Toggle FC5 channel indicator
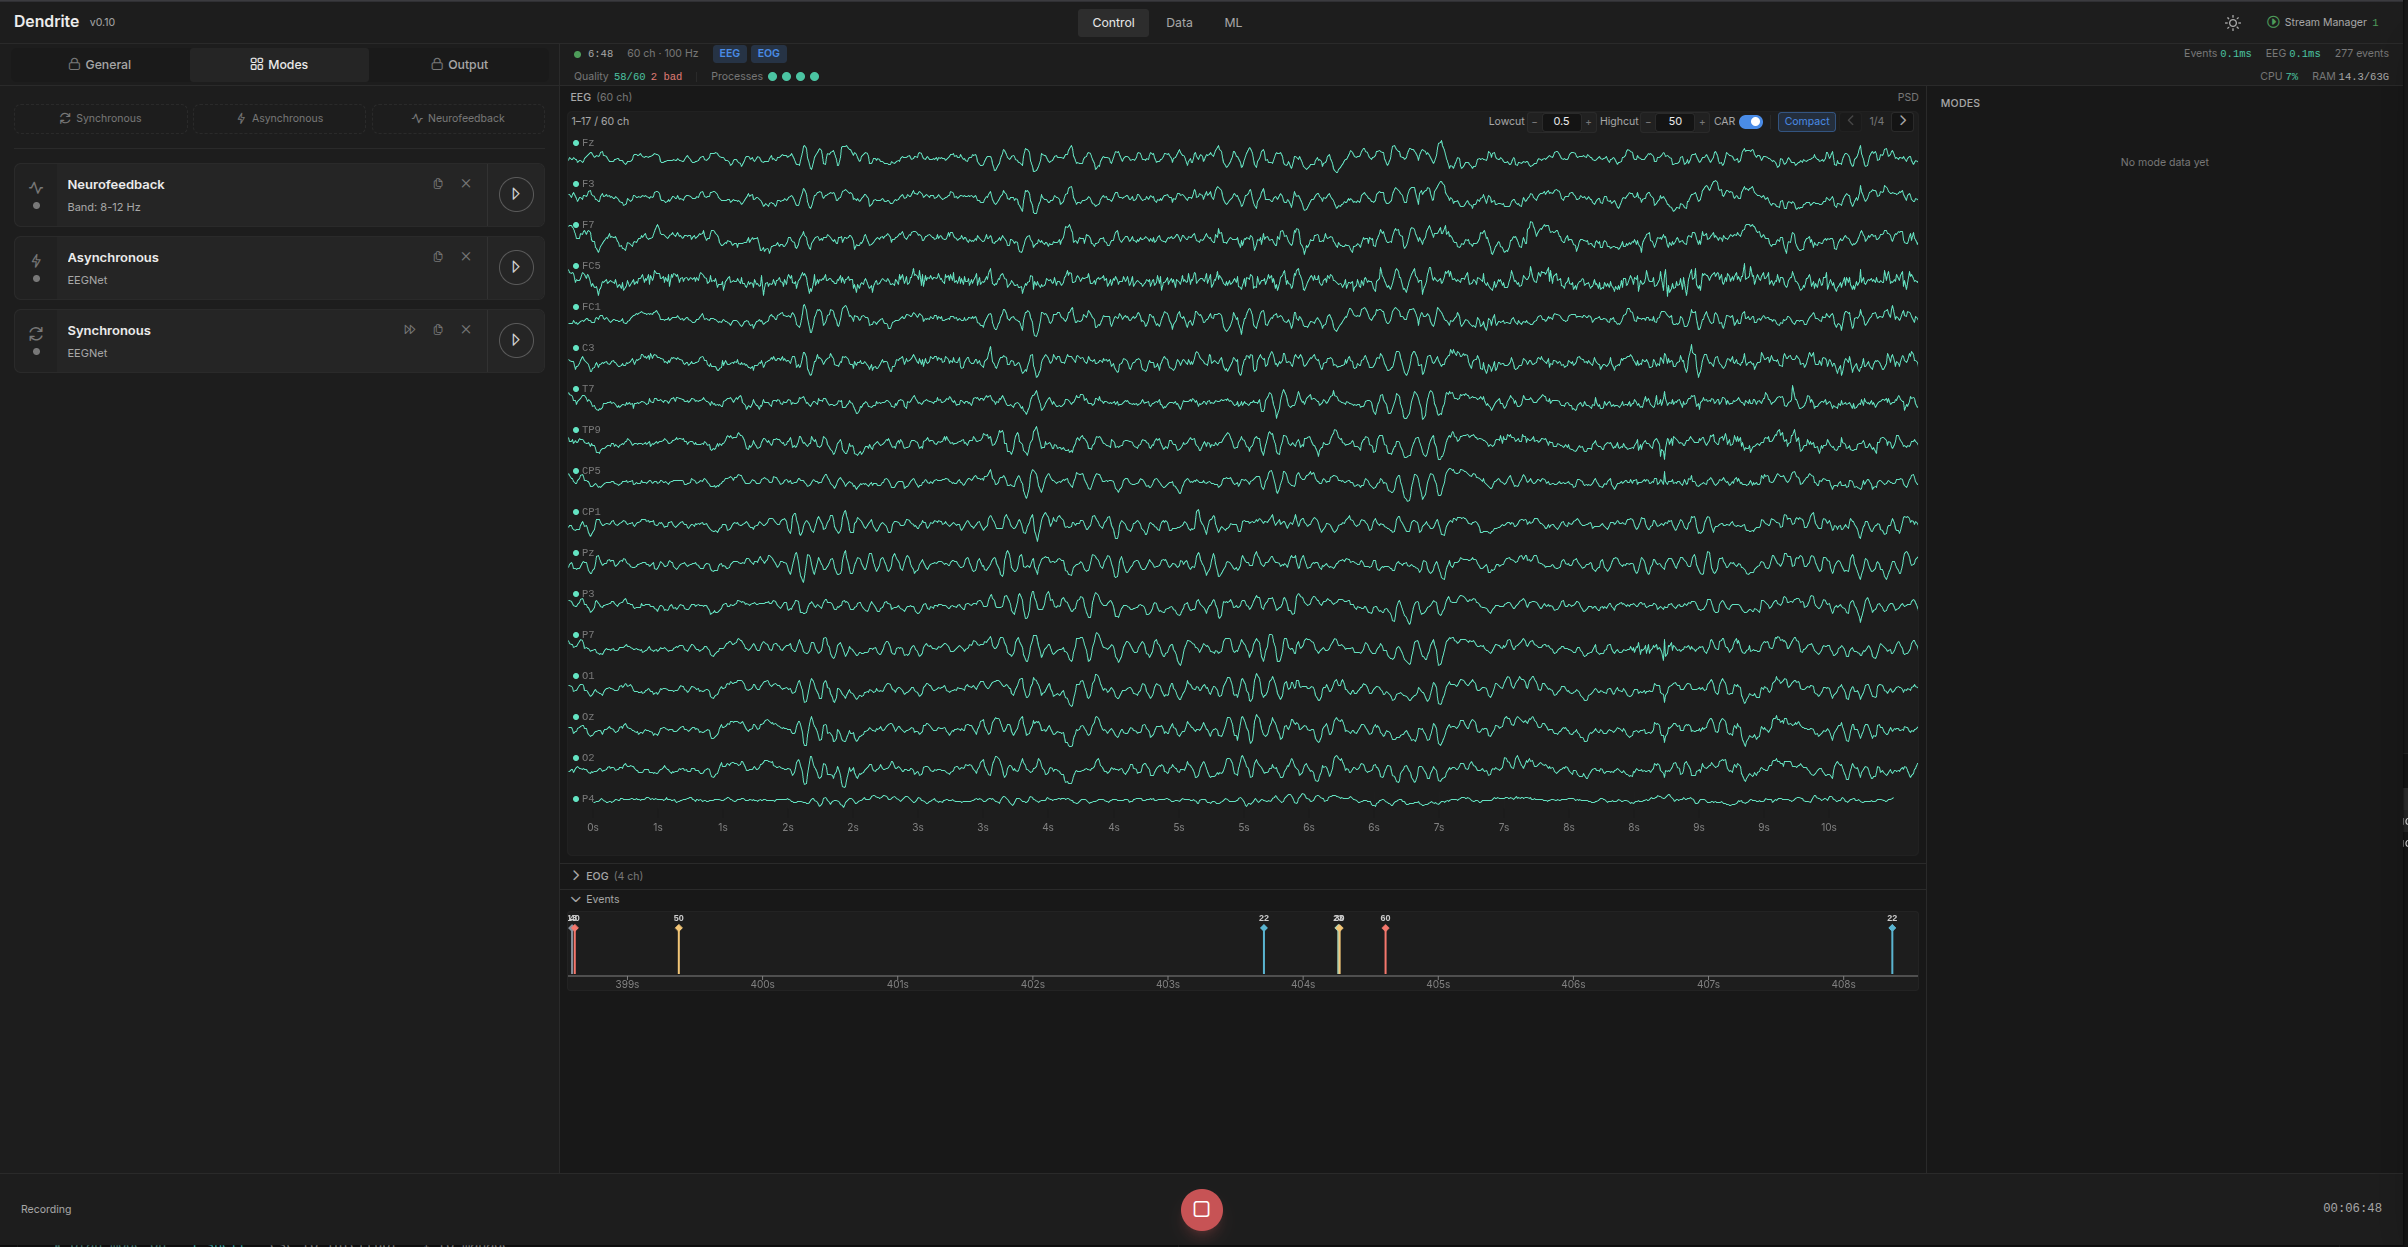The height and width of the screenshot is (1247, 2408). click(576, 267)
